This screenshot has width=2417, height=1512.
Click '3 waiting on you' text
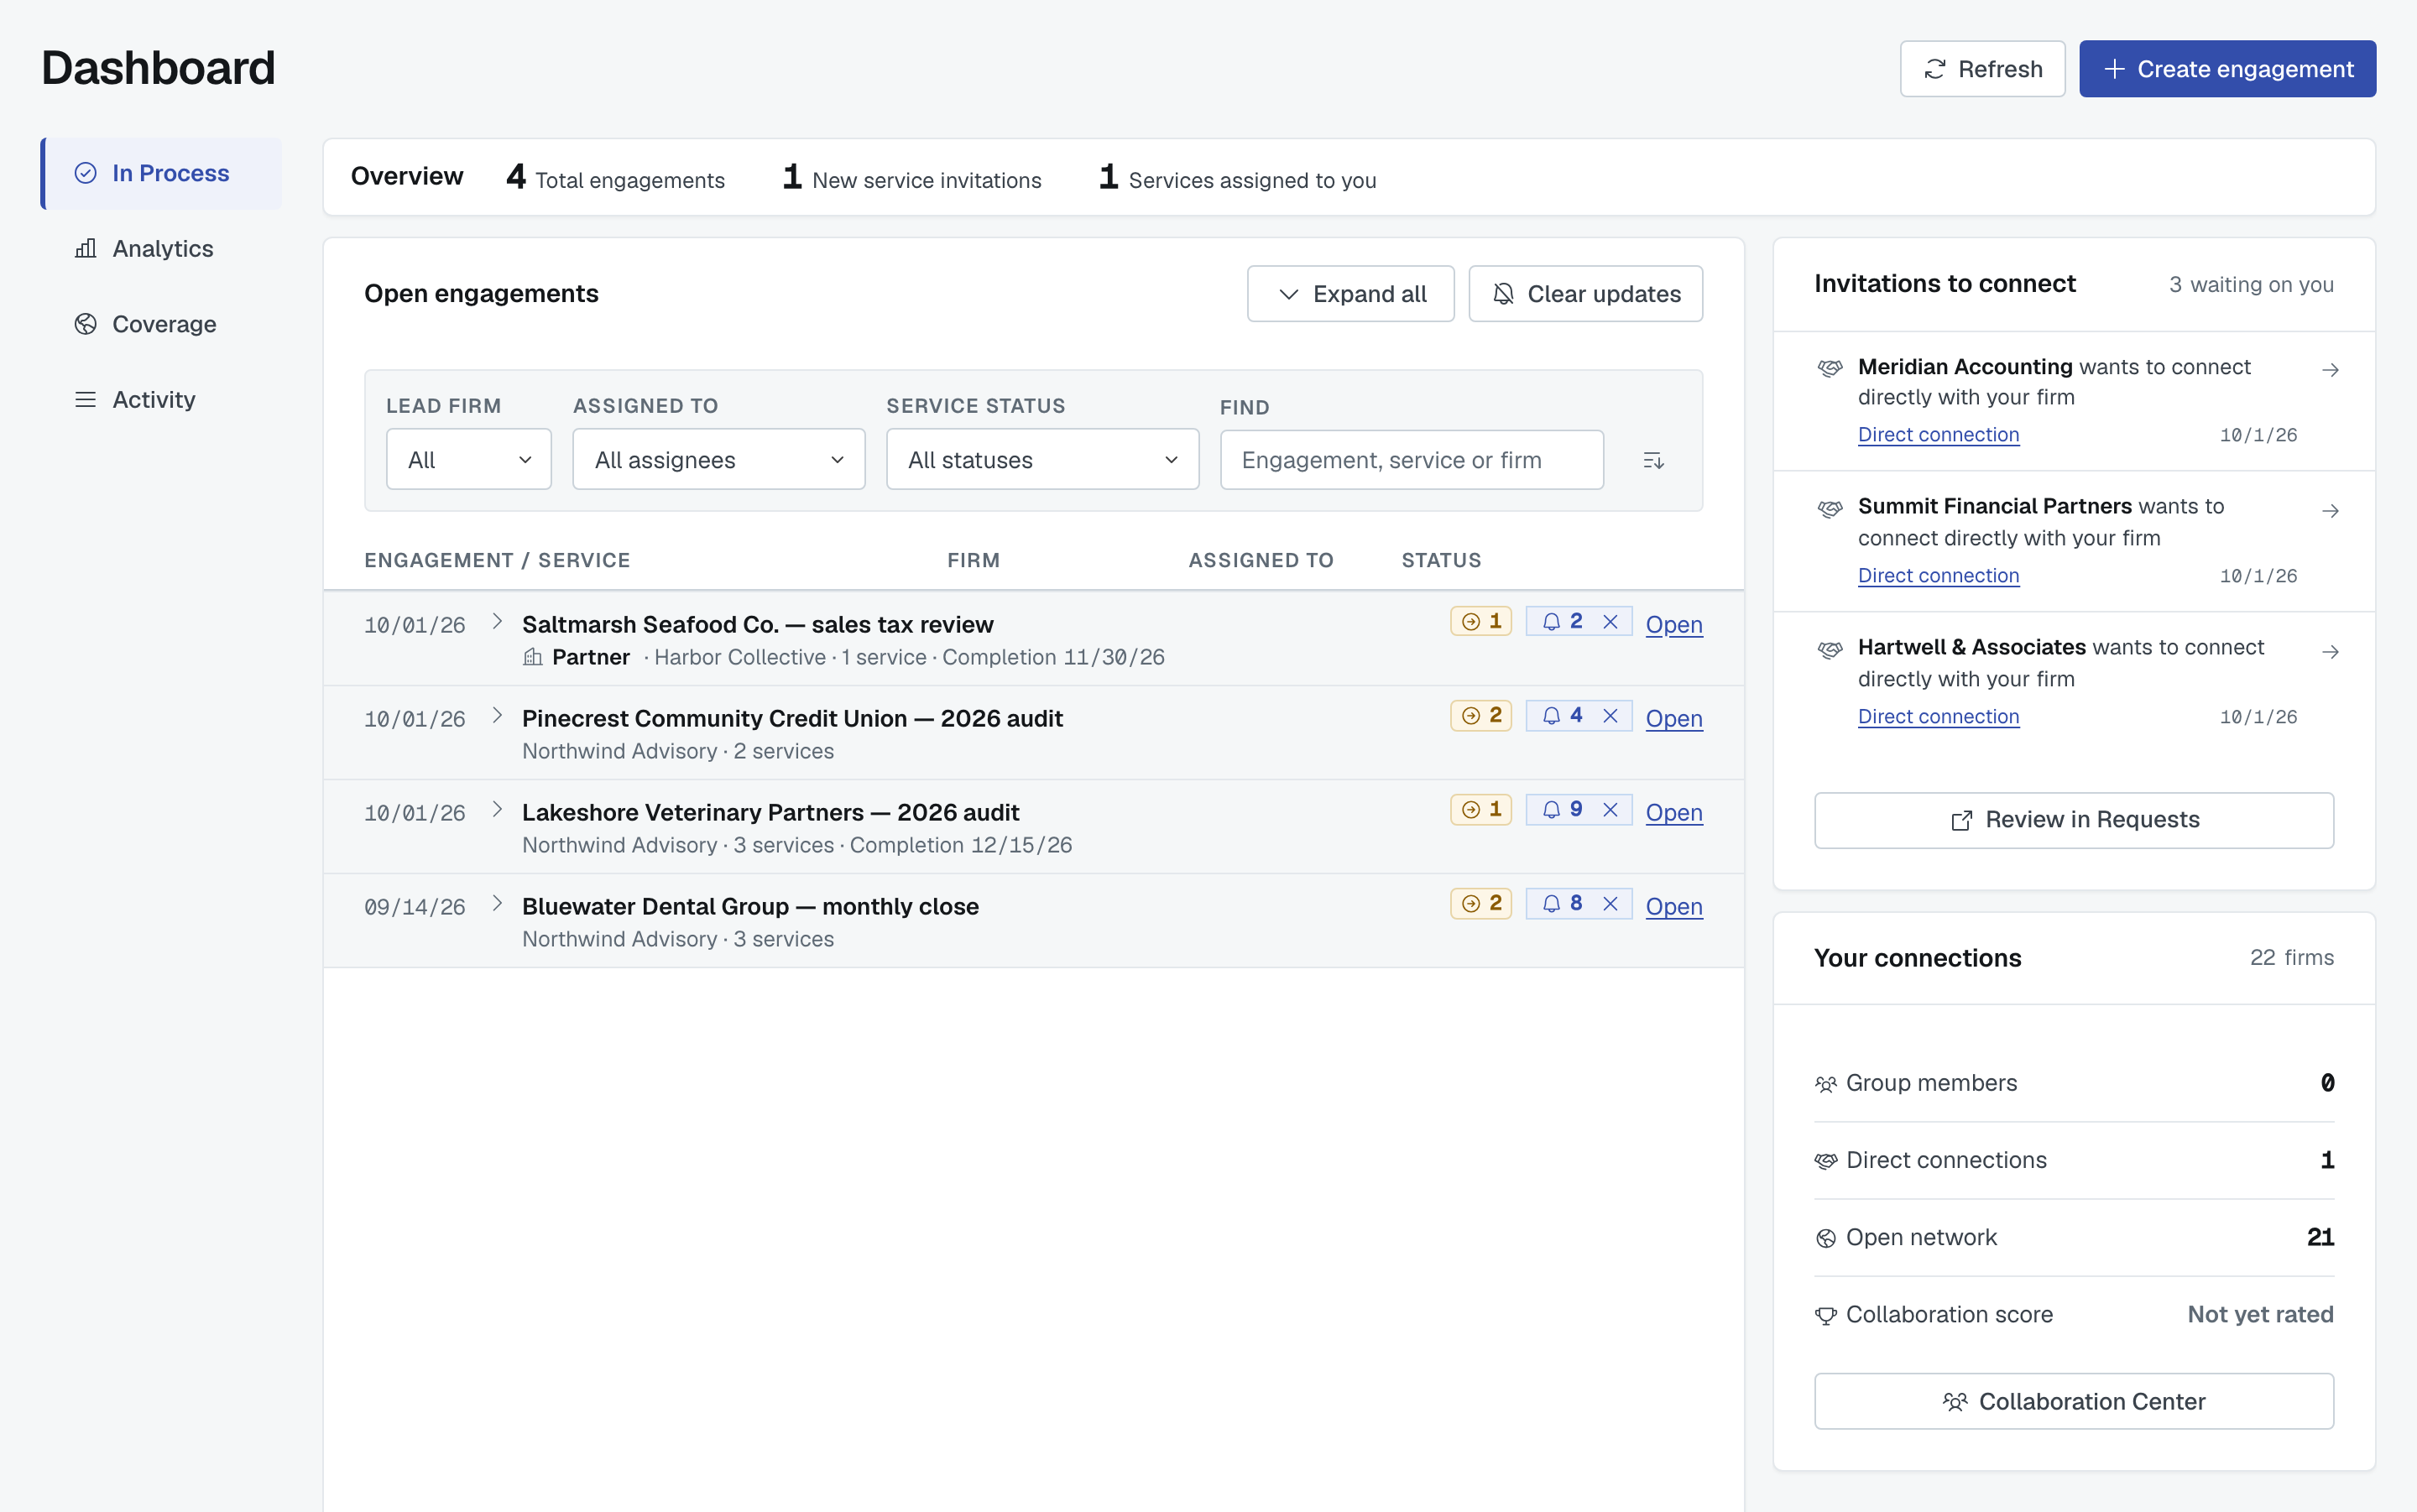pos(2251,285)
